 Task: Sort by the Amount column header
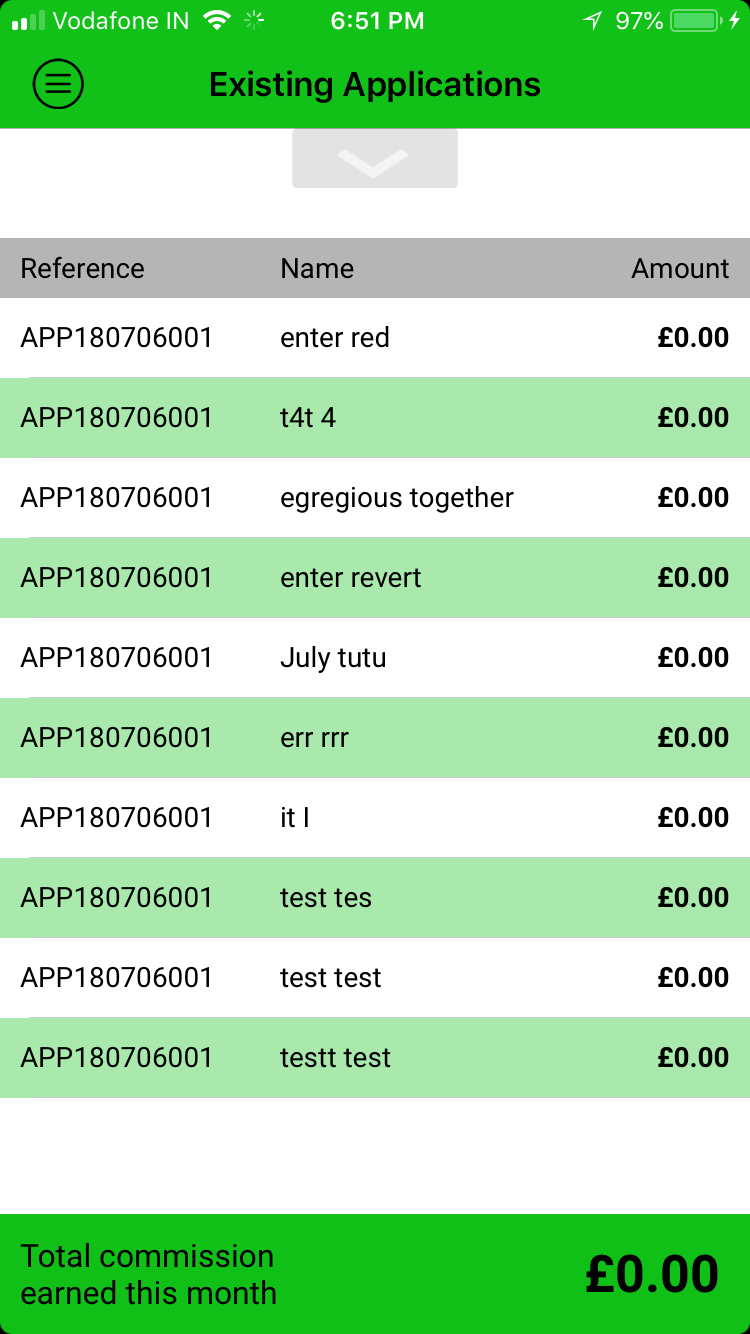click(x=680, y=268)
